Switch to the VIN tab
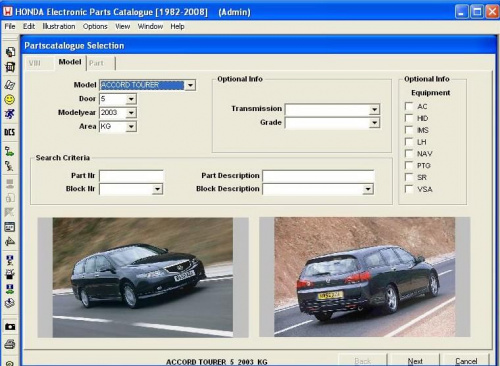This screenshot has height=366, width=500. click(x=34, y=63)
